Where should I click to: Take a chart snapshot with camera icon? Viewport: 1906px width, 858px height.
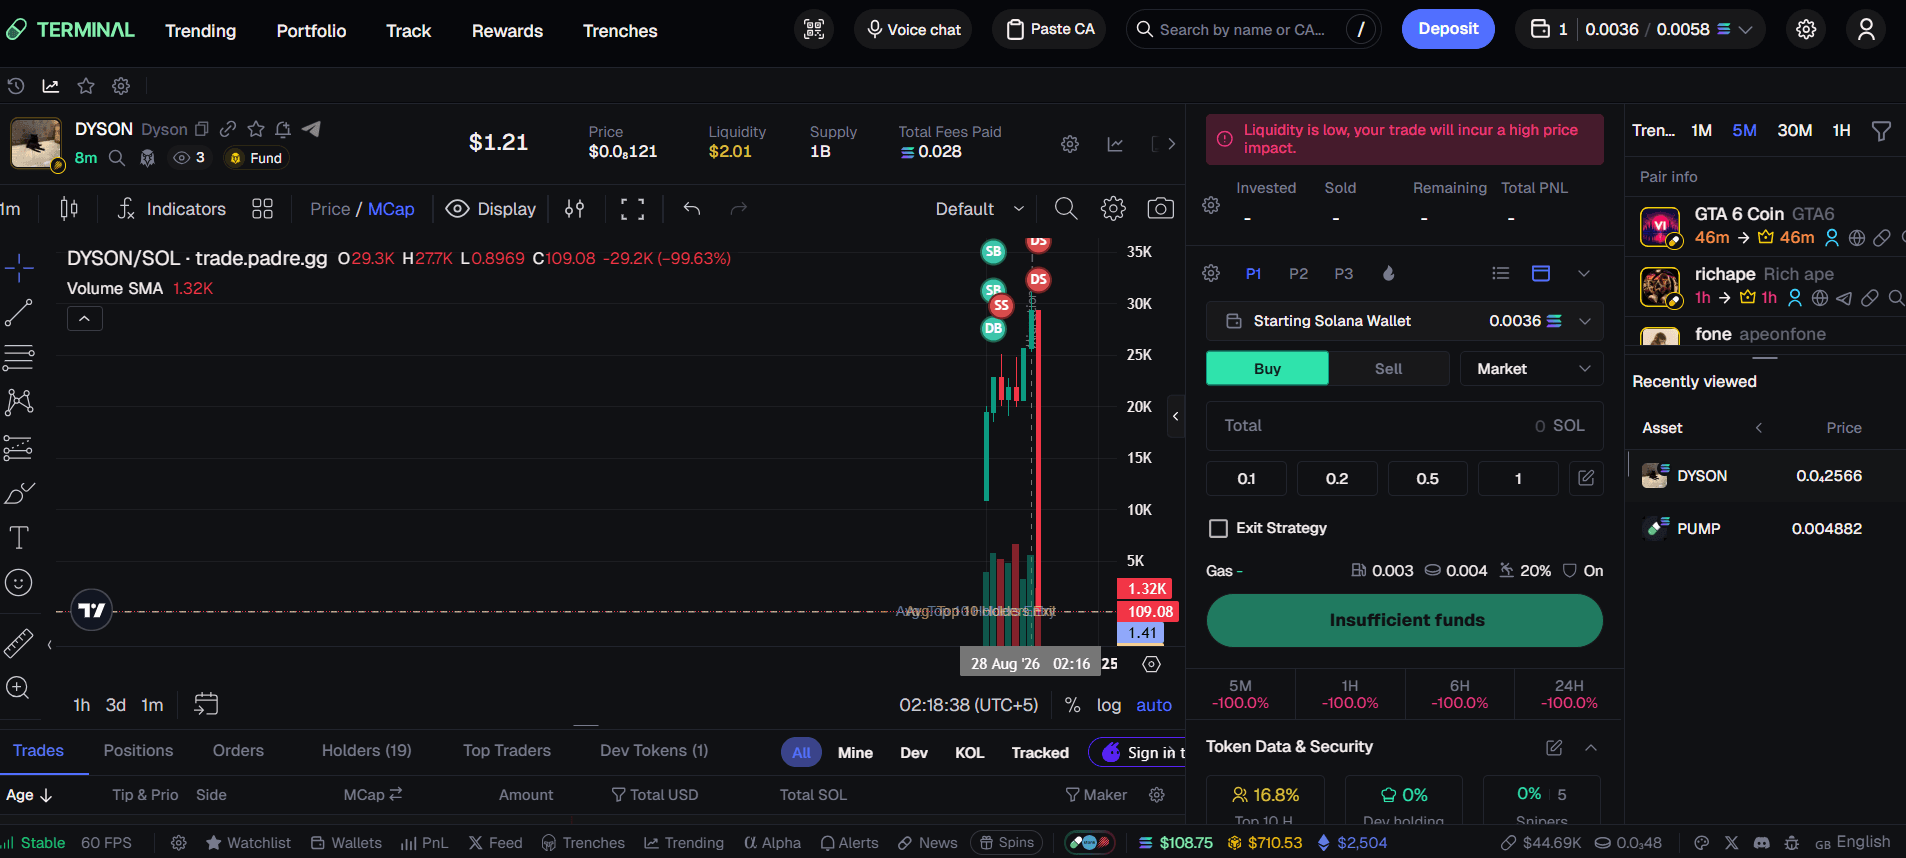click(x=1160, y=208)
